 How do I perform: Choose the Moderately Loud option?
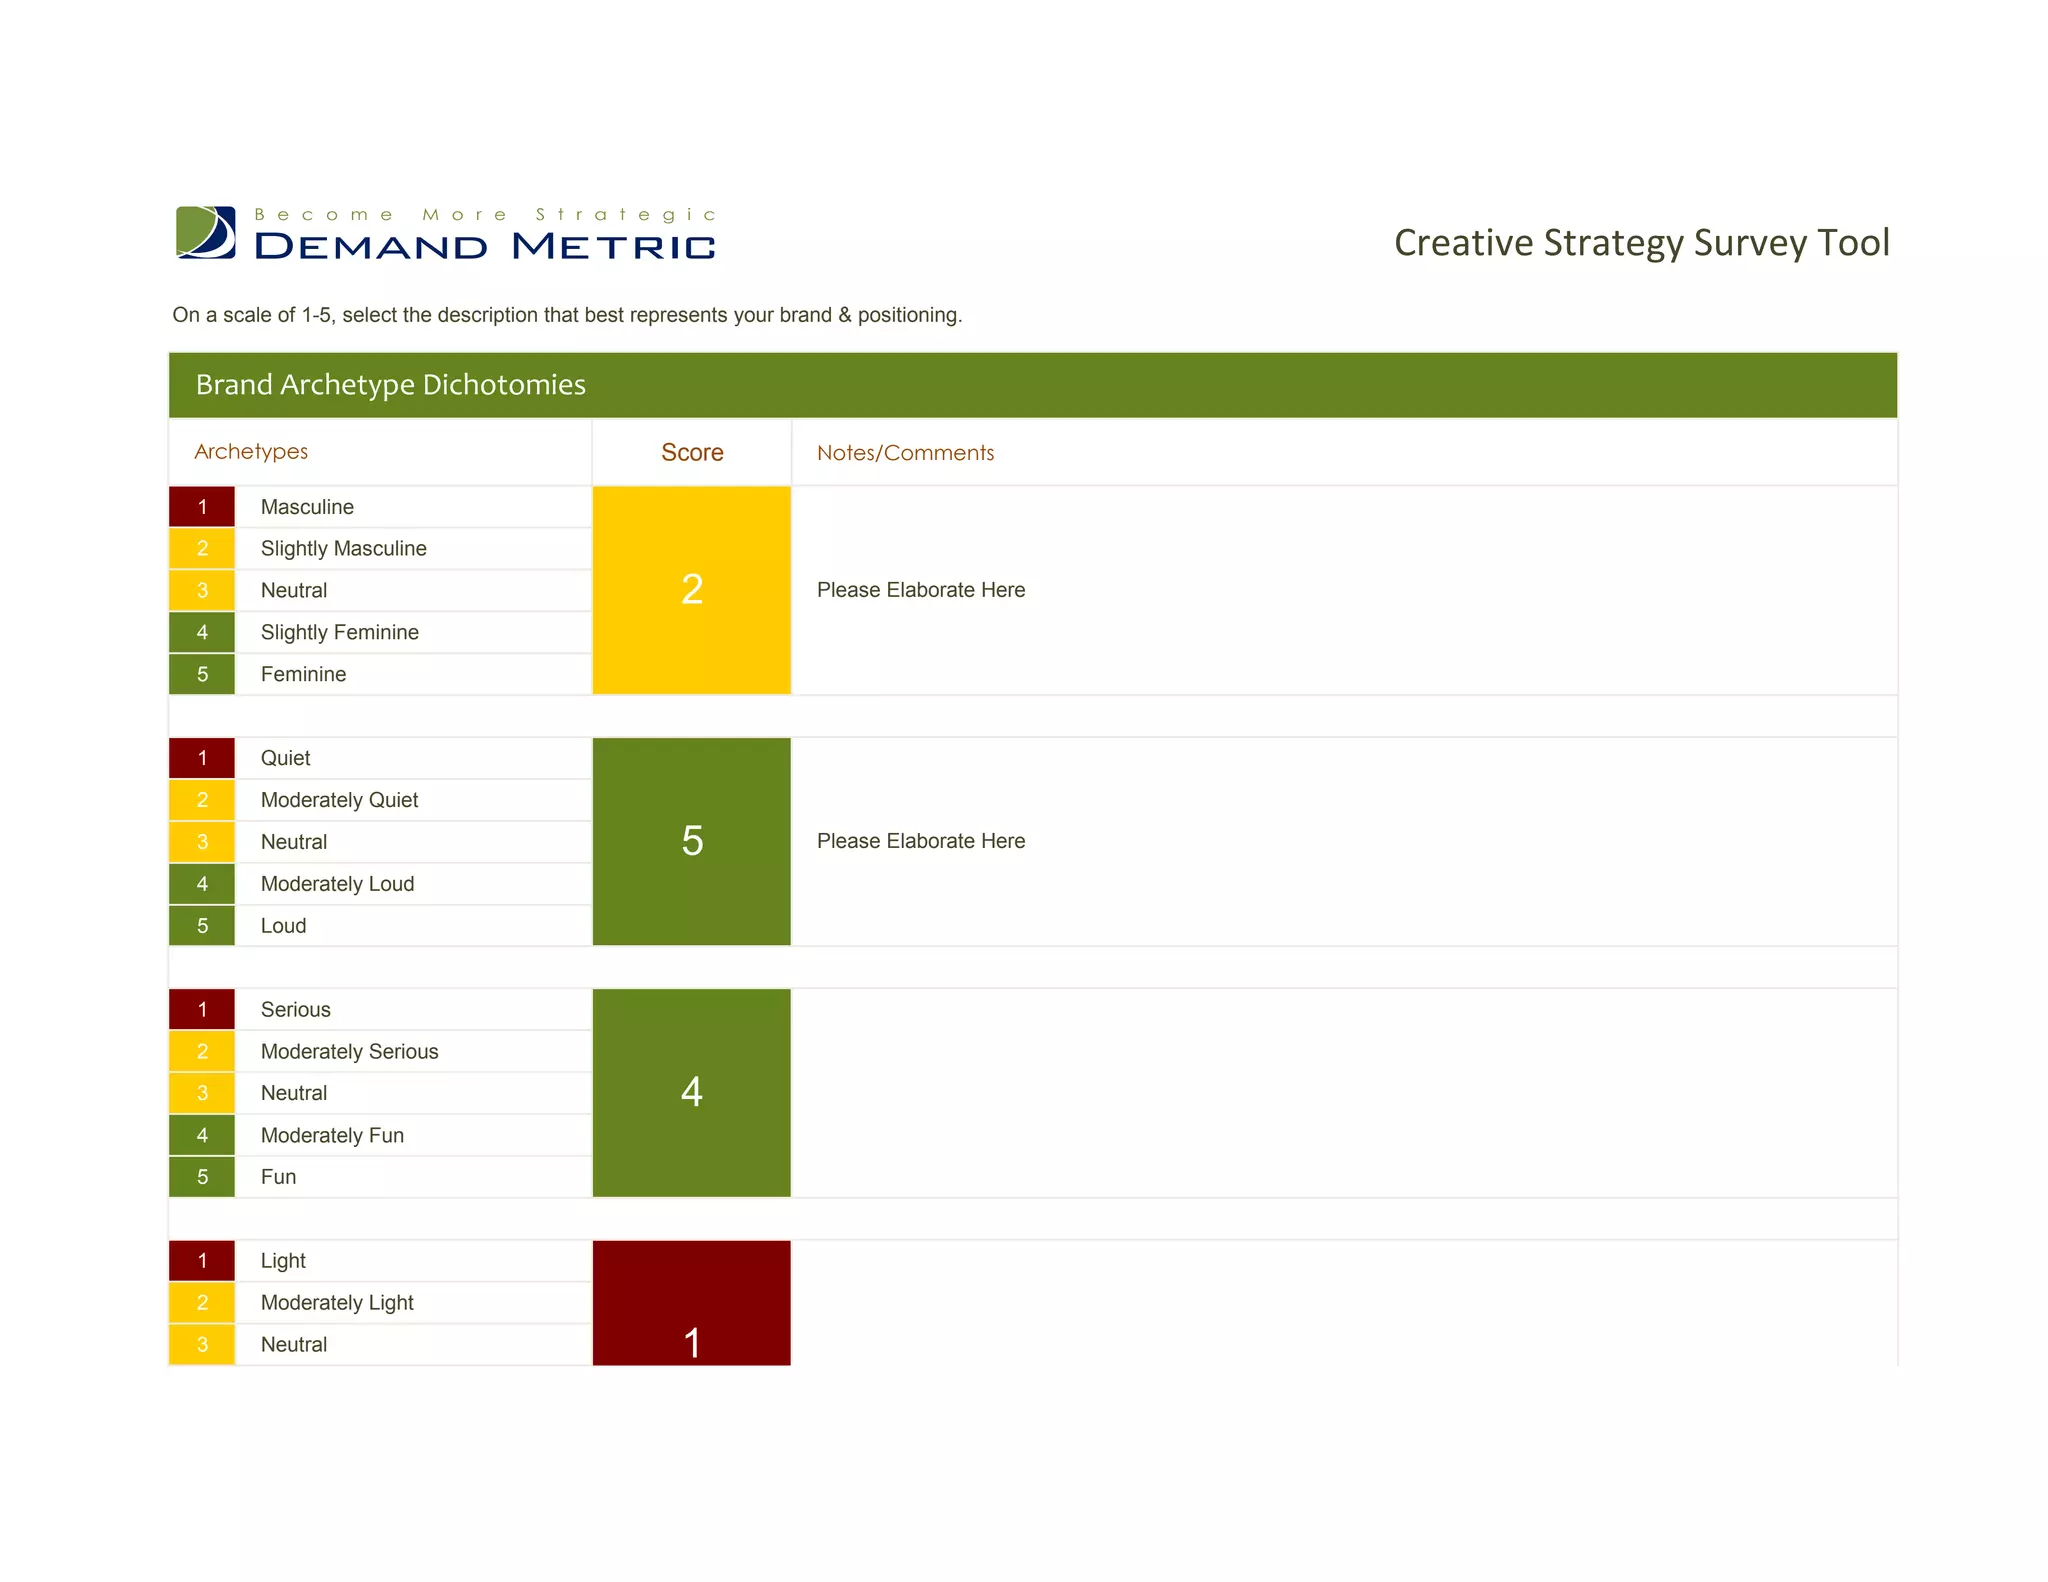(x=337, y=884)
